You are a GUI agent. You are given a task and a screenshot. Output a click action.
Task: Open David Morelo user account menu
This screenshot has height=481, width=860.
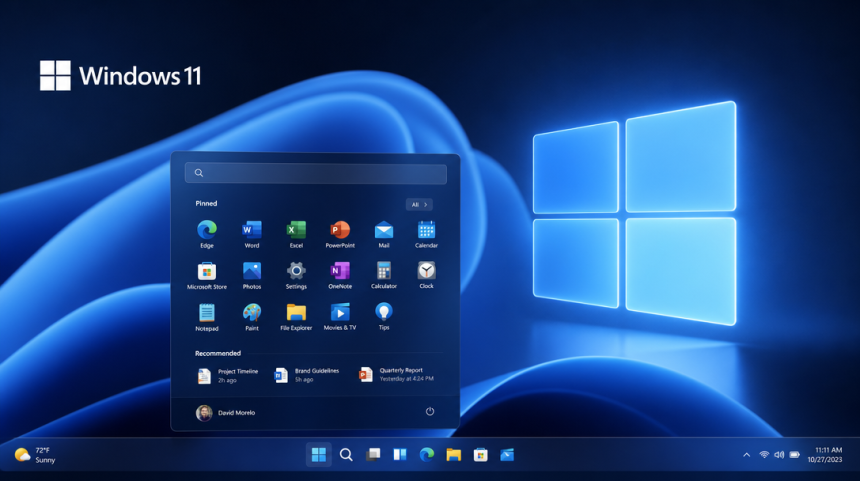pos(225,412)
